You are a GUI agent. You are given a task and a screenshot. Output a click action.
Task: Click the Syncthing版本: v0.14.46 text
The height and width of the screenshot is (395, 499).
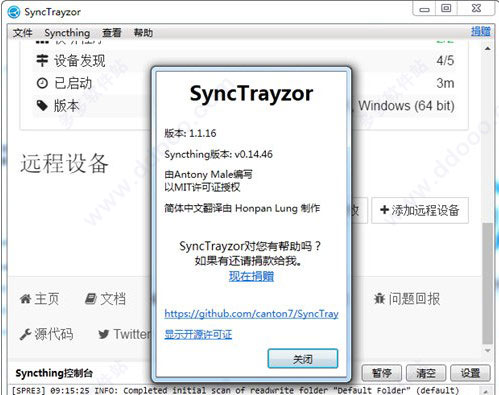[x=218, y=154]
